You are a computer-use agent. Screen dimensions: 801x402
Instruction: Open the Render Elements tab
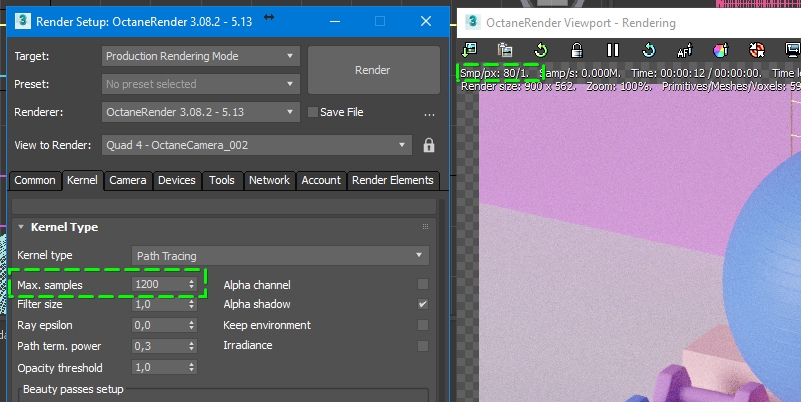(393, 180)
